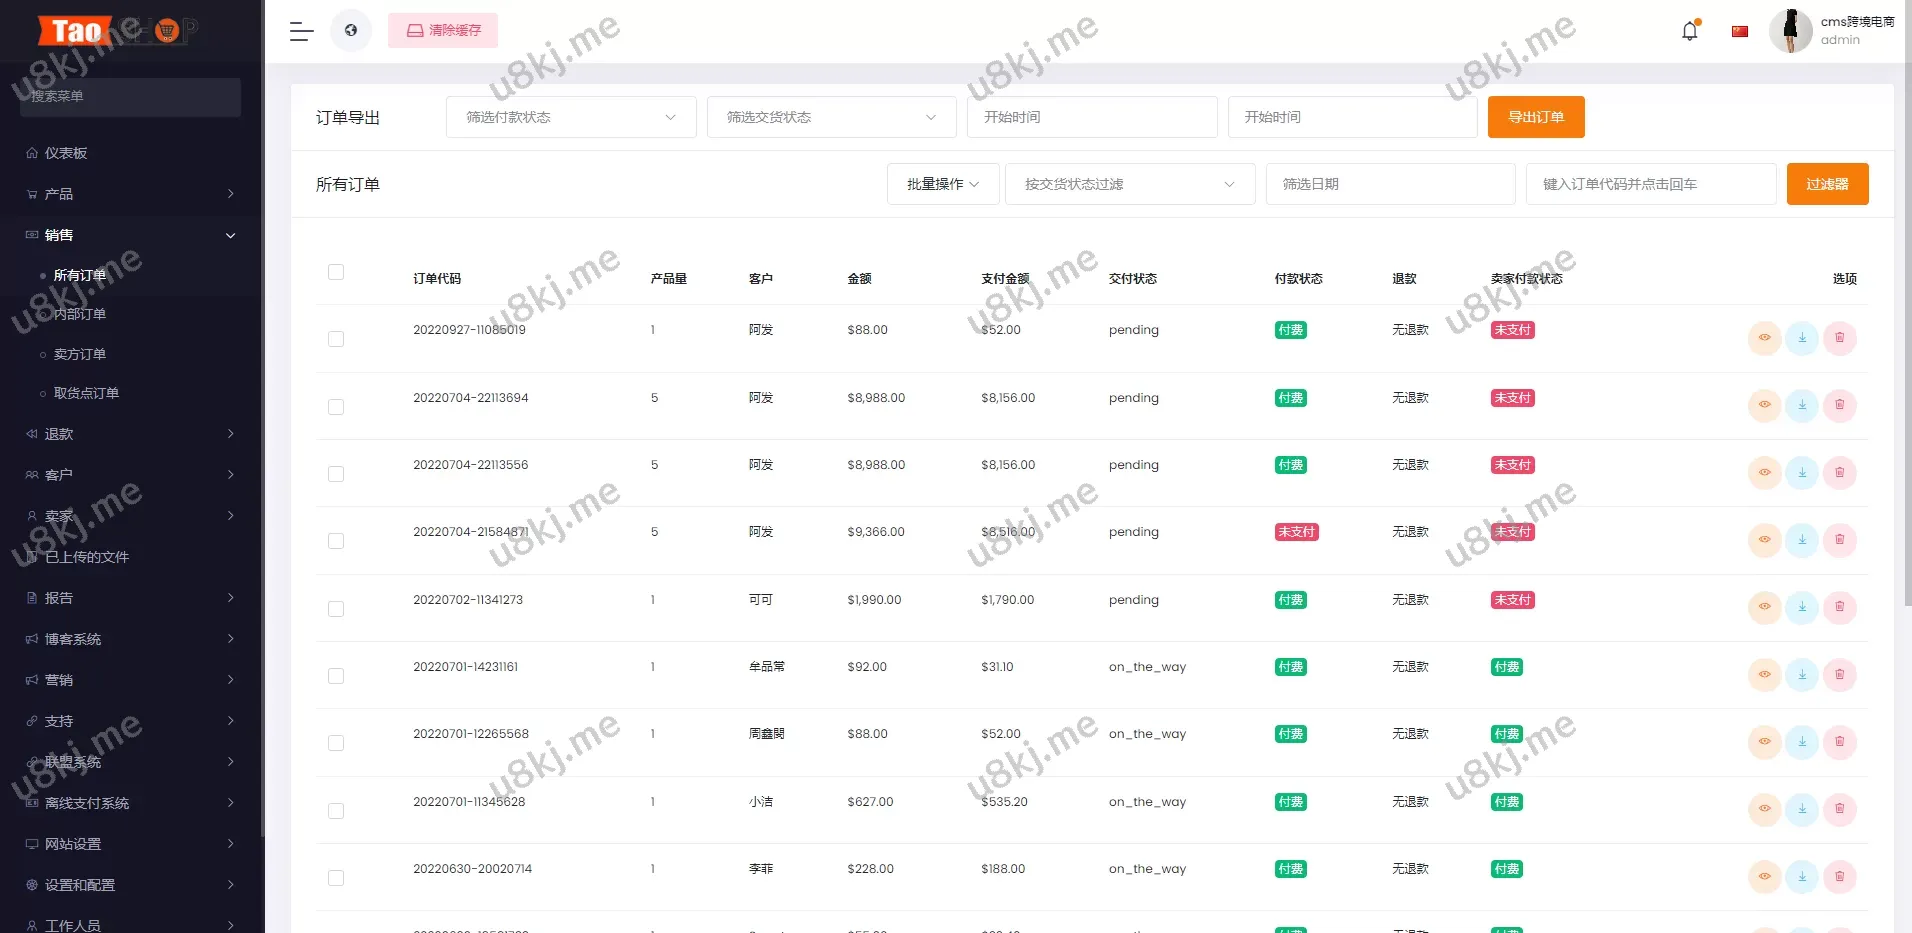Delete order 20220701-14231161 with trash icon
The image size is (1912, 933).
1839,674
